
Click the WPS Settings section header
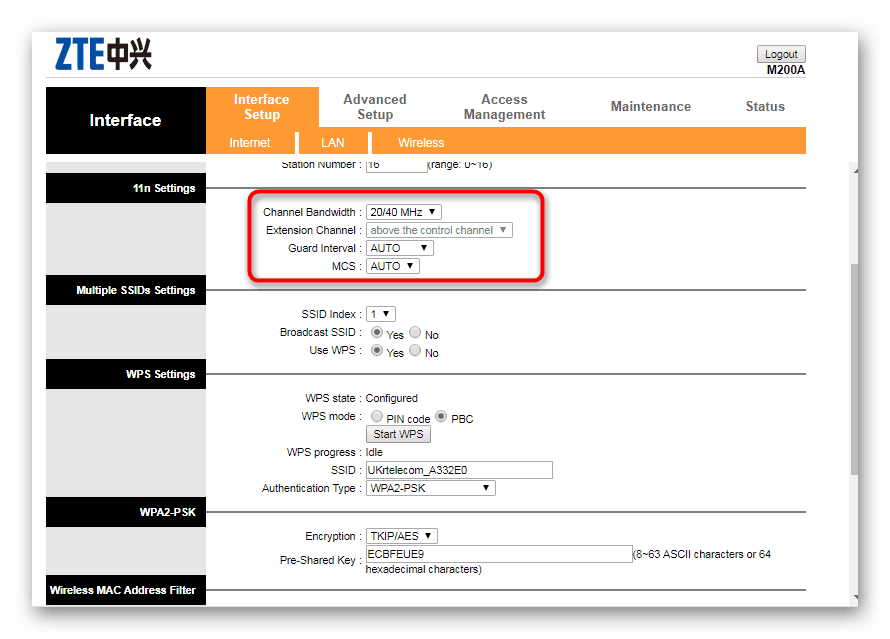[126, 374]
